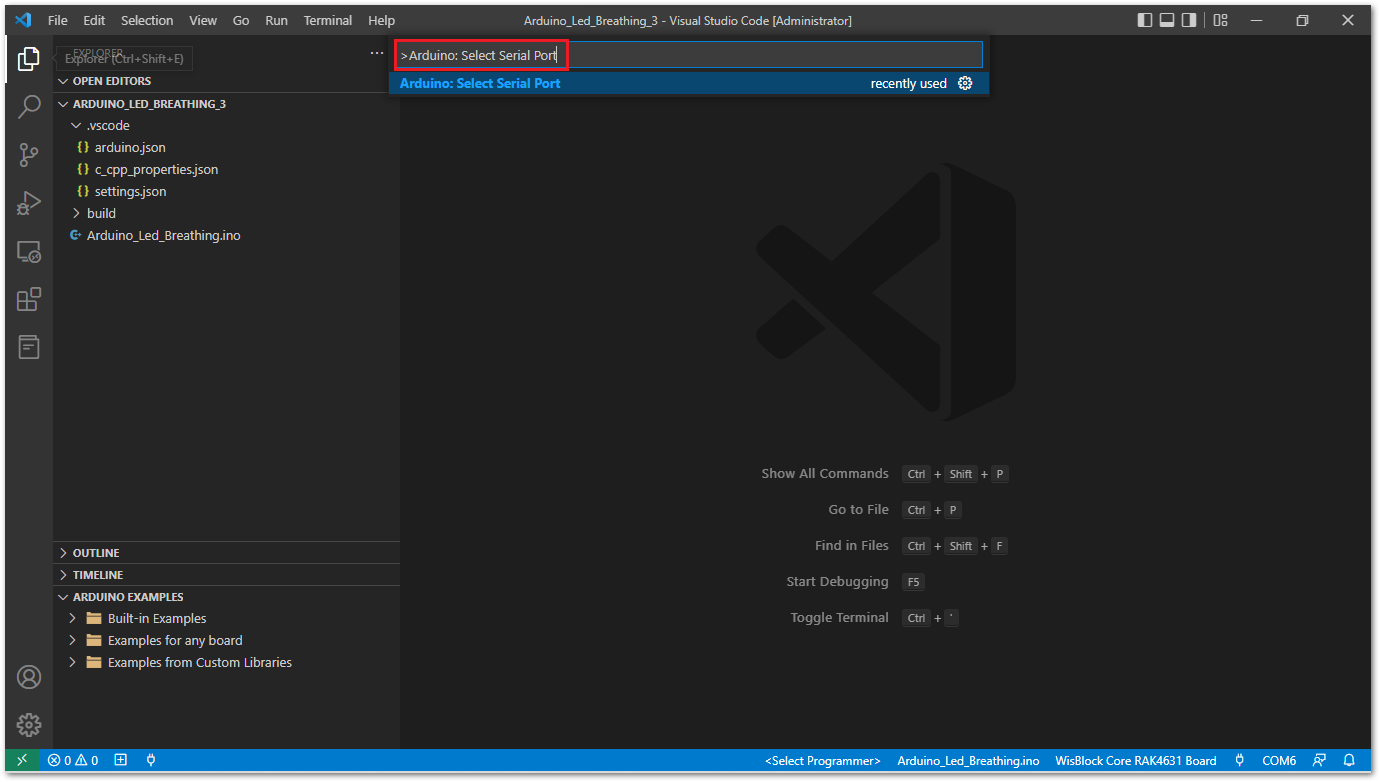The image size is (1380, 782).
Task: Collapse the .vscode folder
Action: click(x=226, y=126)
